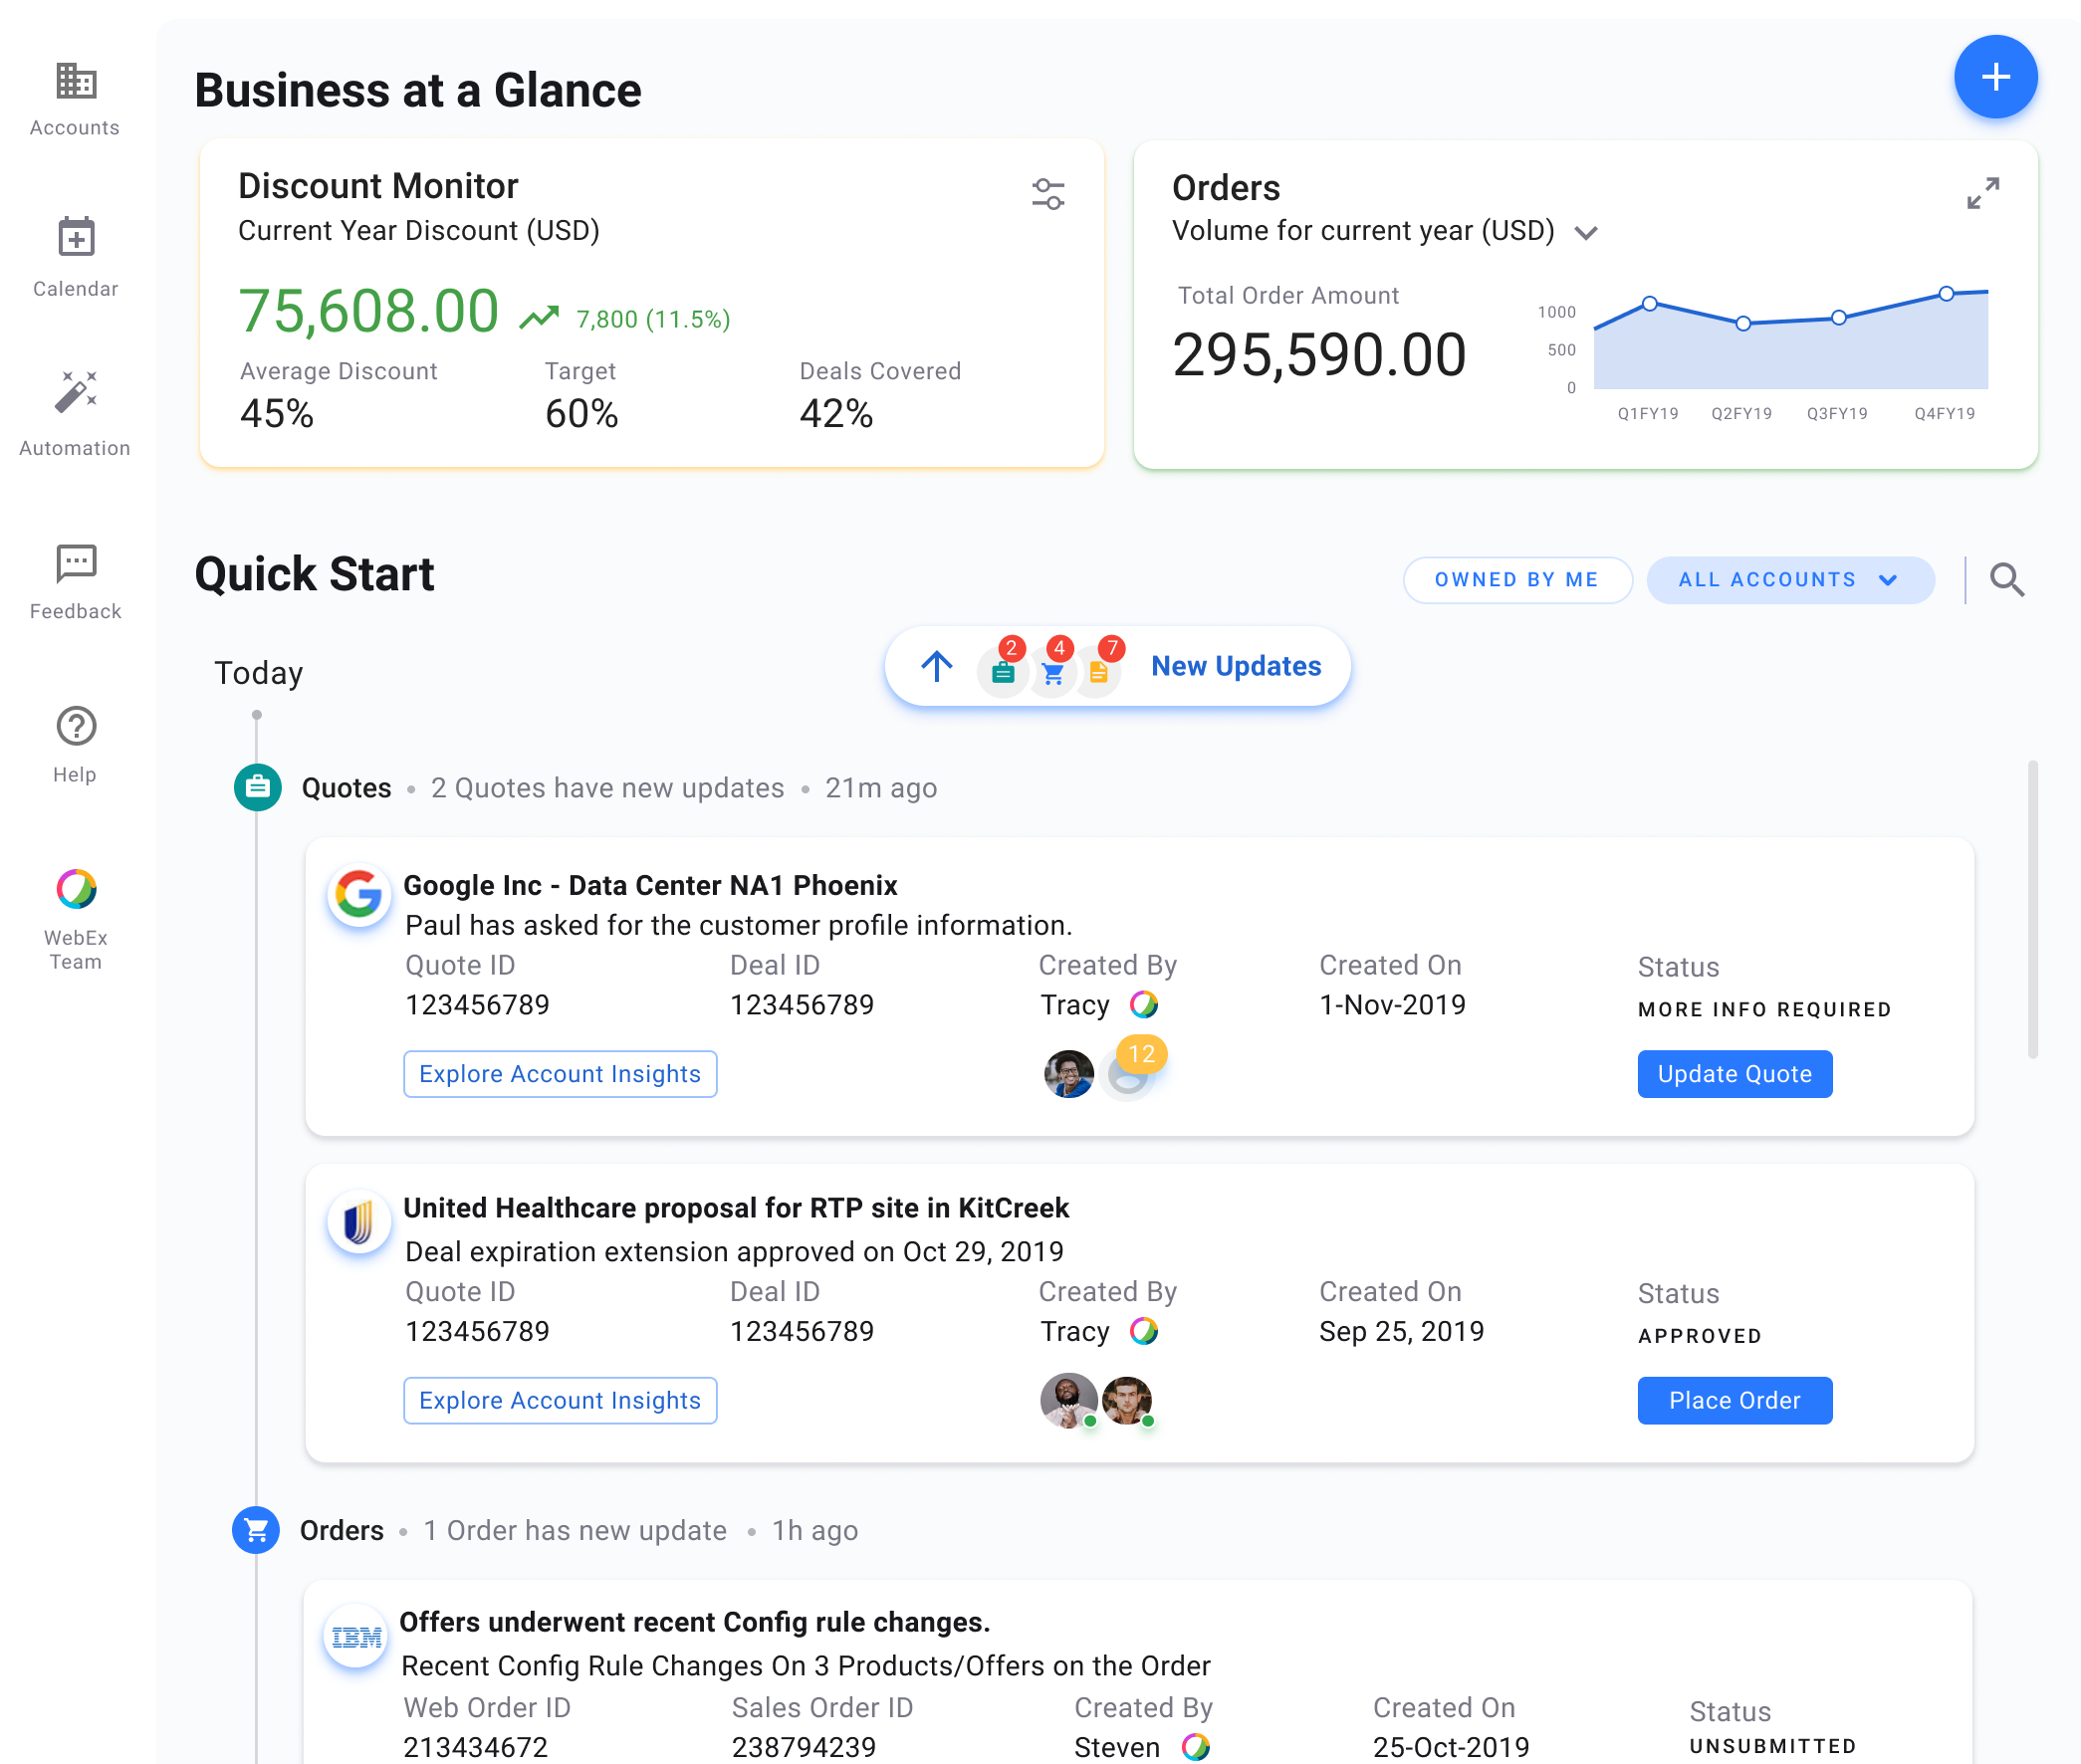Click the Quick Start vertical scrollbar

2031,908
